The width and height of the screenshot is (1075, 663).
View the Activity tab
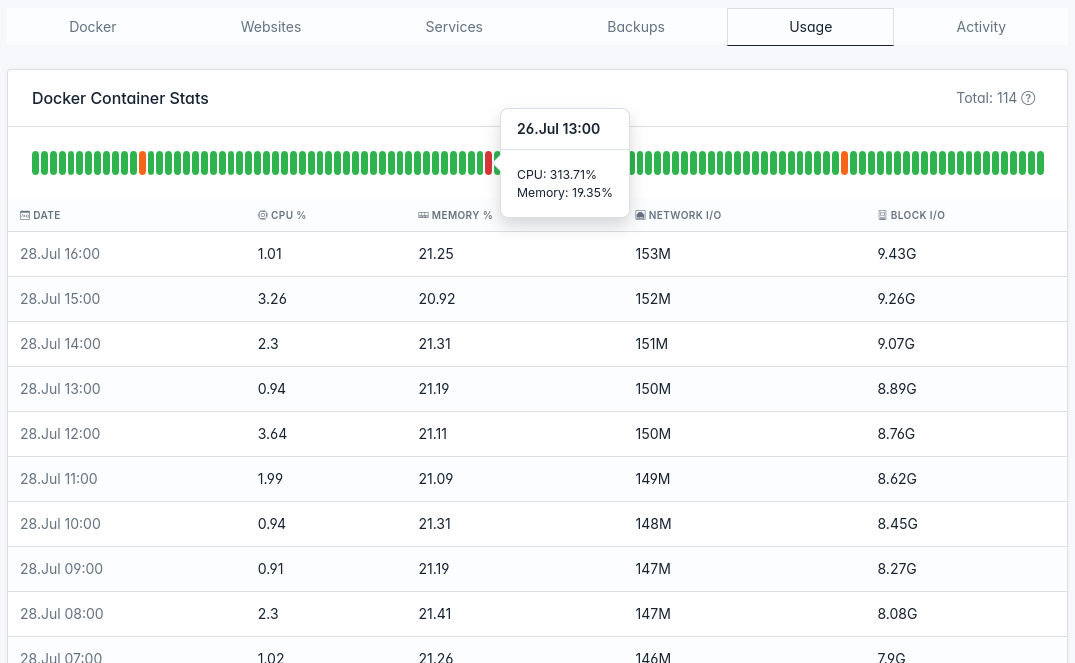click(981, 27)
